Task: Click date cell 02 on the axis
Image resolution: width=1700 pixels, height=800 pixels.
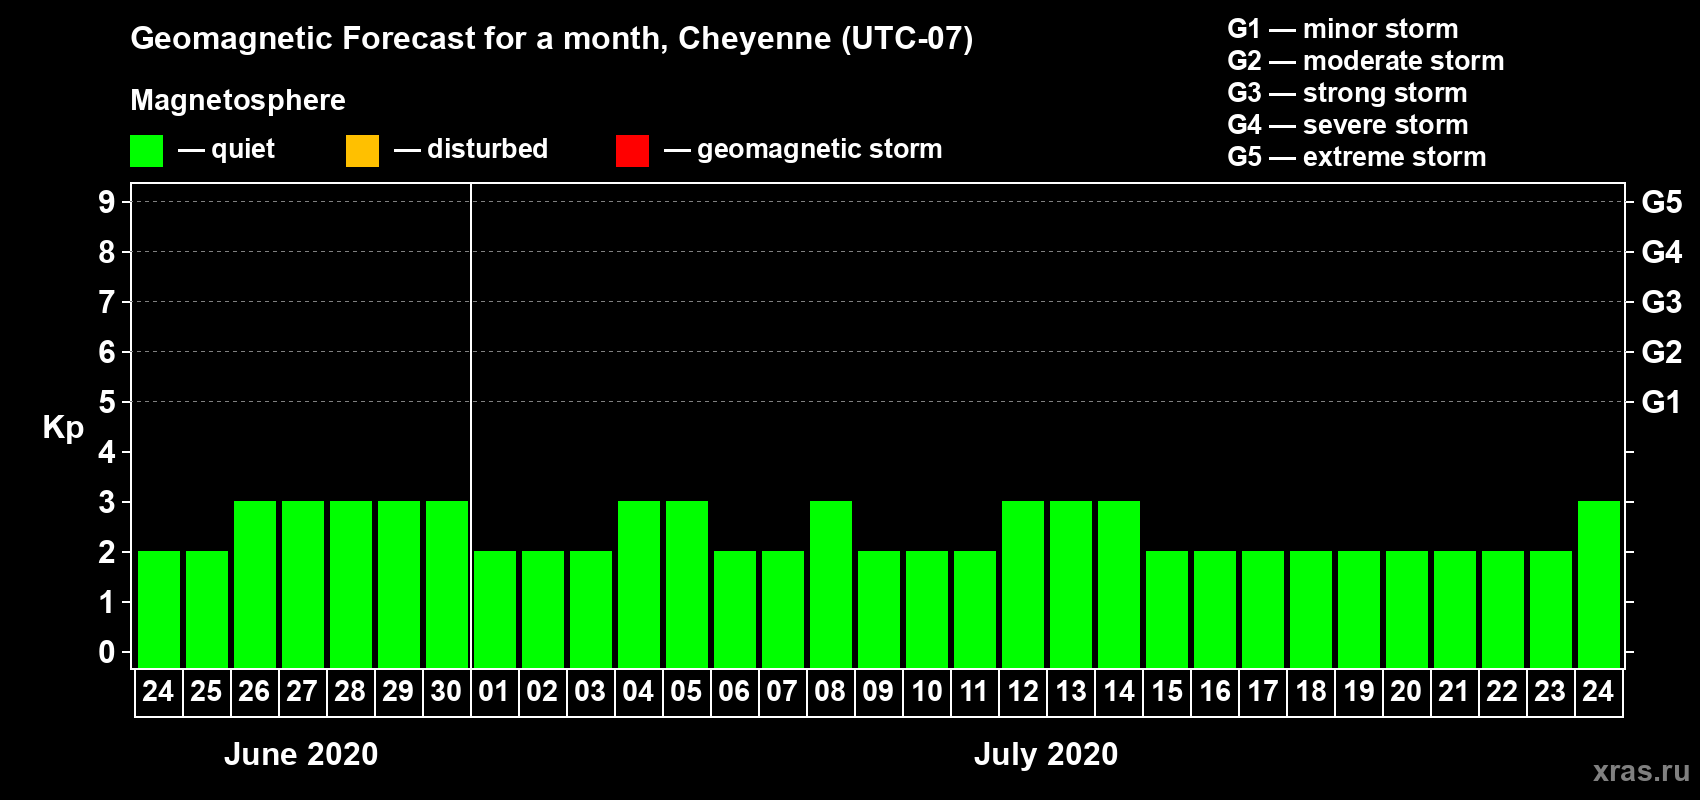Action: pyautogui.click(x=543, y=692)
